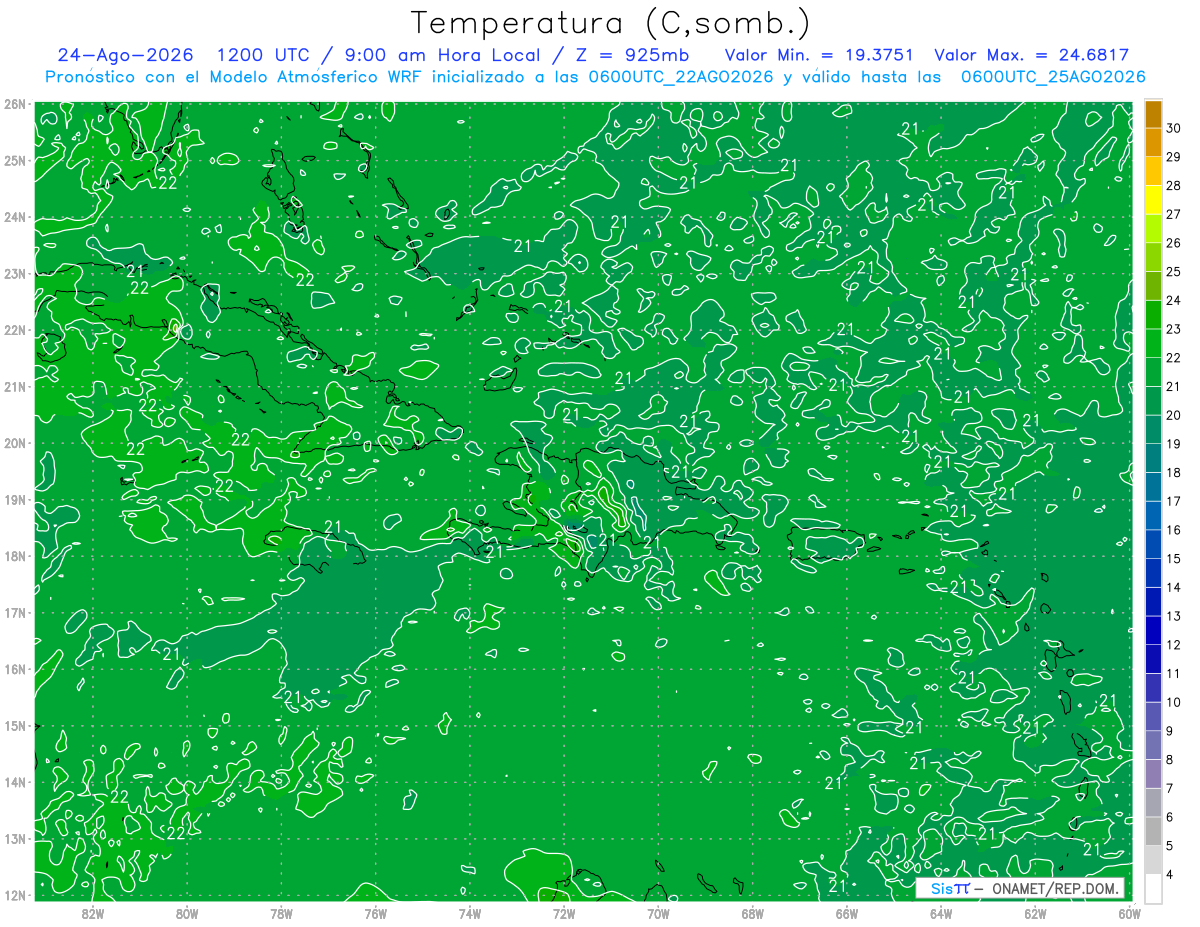1200x927 pixels.
Task: Click the "62W" longitude axis label
Action: [1035, 914]
